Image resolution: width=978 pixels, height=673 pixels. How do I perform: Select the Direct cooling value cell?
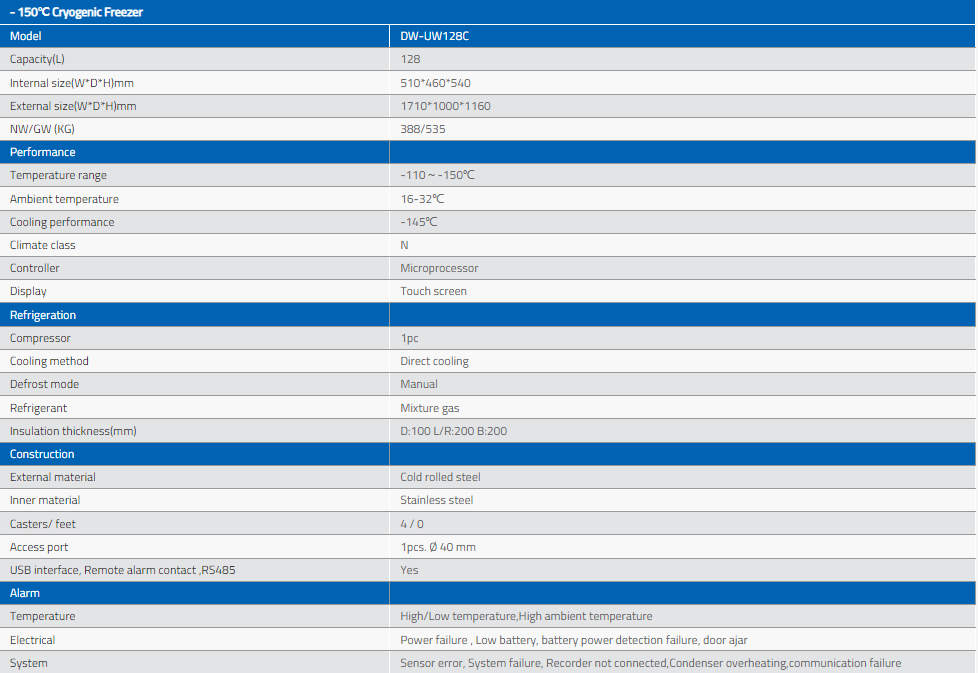click(434, 361)
